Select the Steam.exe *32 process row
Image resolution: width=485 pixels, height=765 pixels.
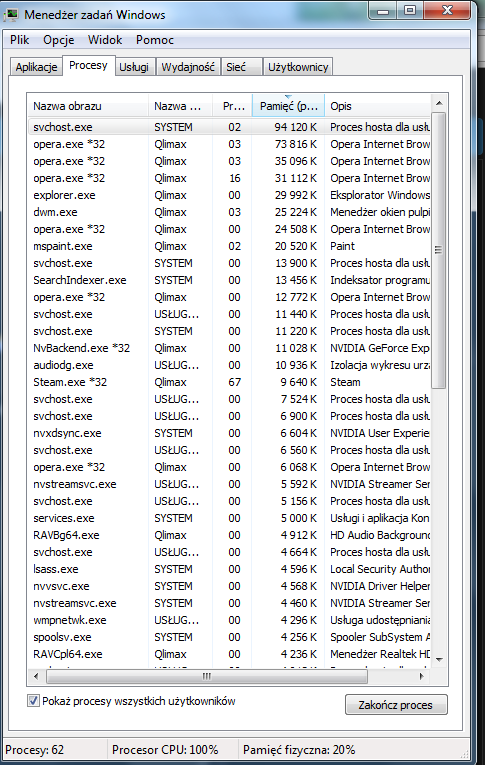coord(229,382)
